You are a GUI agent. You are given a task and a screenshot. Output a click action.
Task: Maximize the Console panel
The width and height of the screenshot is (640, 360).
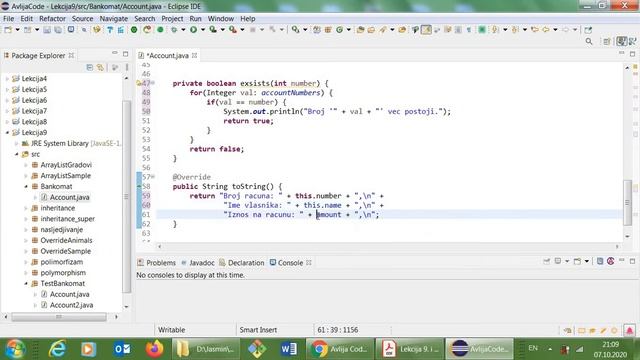coord(633,261)
